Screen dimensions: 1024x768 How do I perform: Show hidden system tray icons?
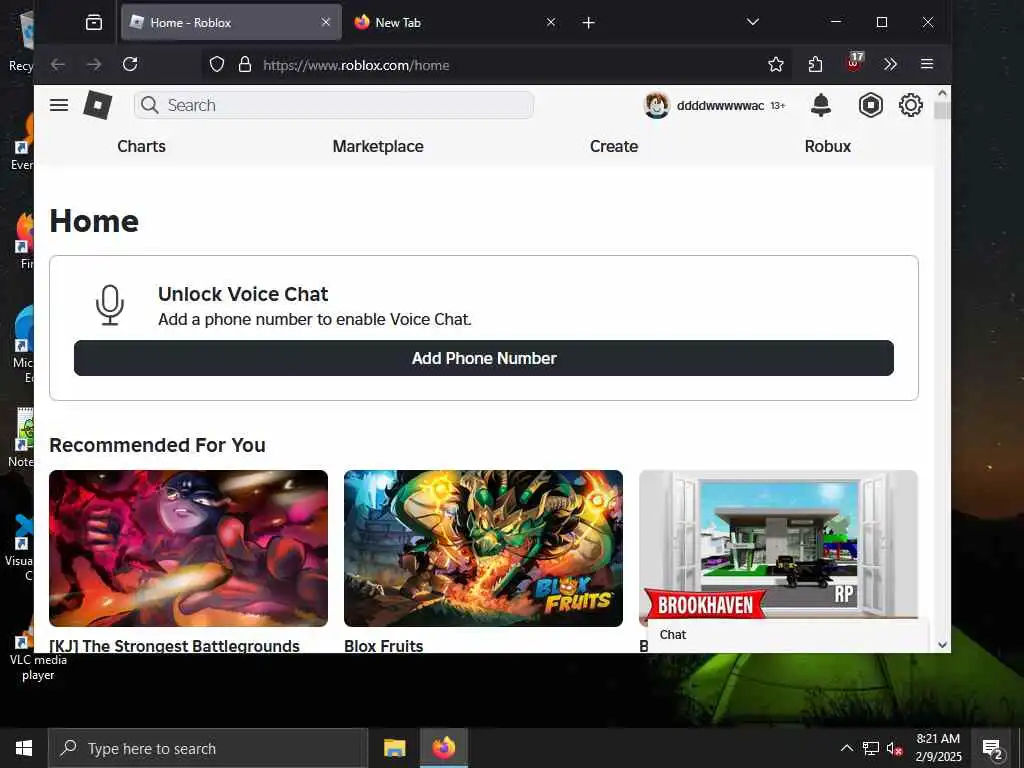click(846, 748)
